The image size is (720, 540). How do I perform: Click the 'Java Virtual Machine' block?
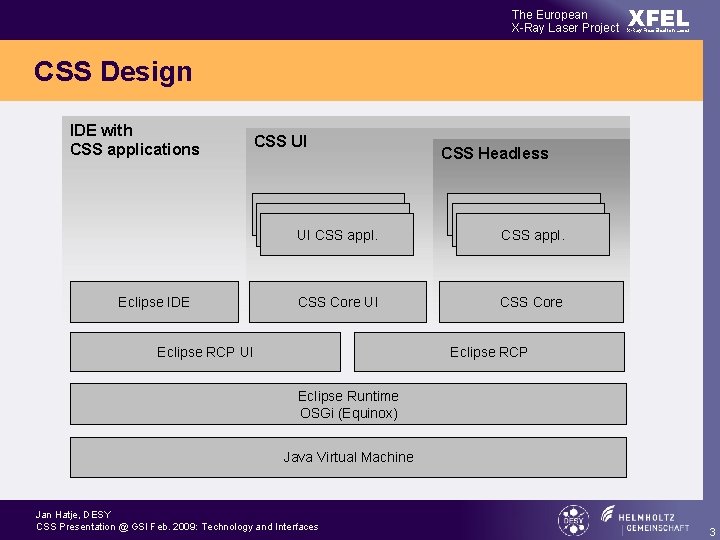348,457
